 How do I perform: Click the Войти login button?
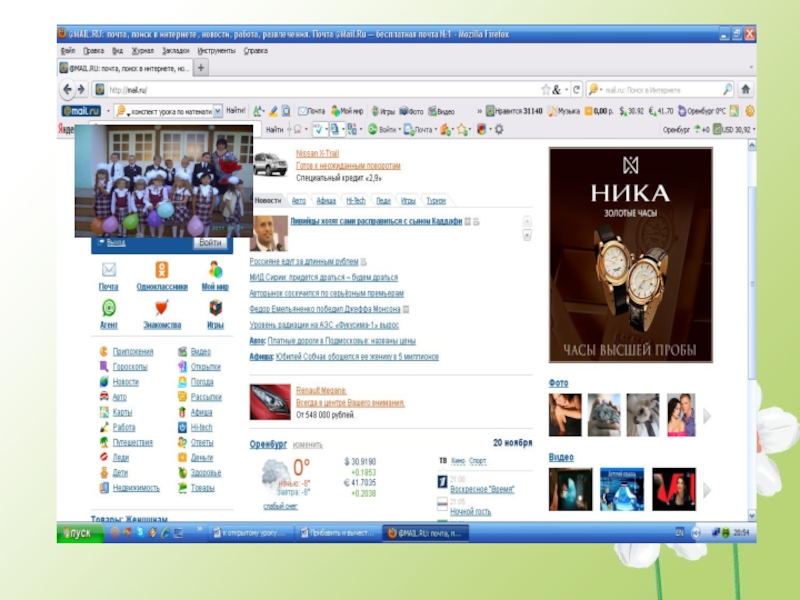(210, 242)
